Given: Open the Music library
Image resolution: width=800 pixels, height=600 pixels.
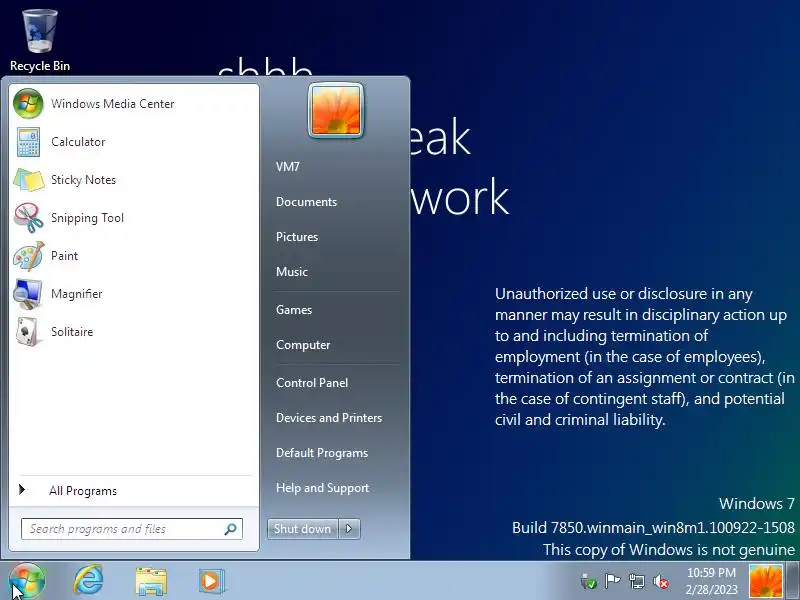Looking at the screenshot, I should (292, 272).
